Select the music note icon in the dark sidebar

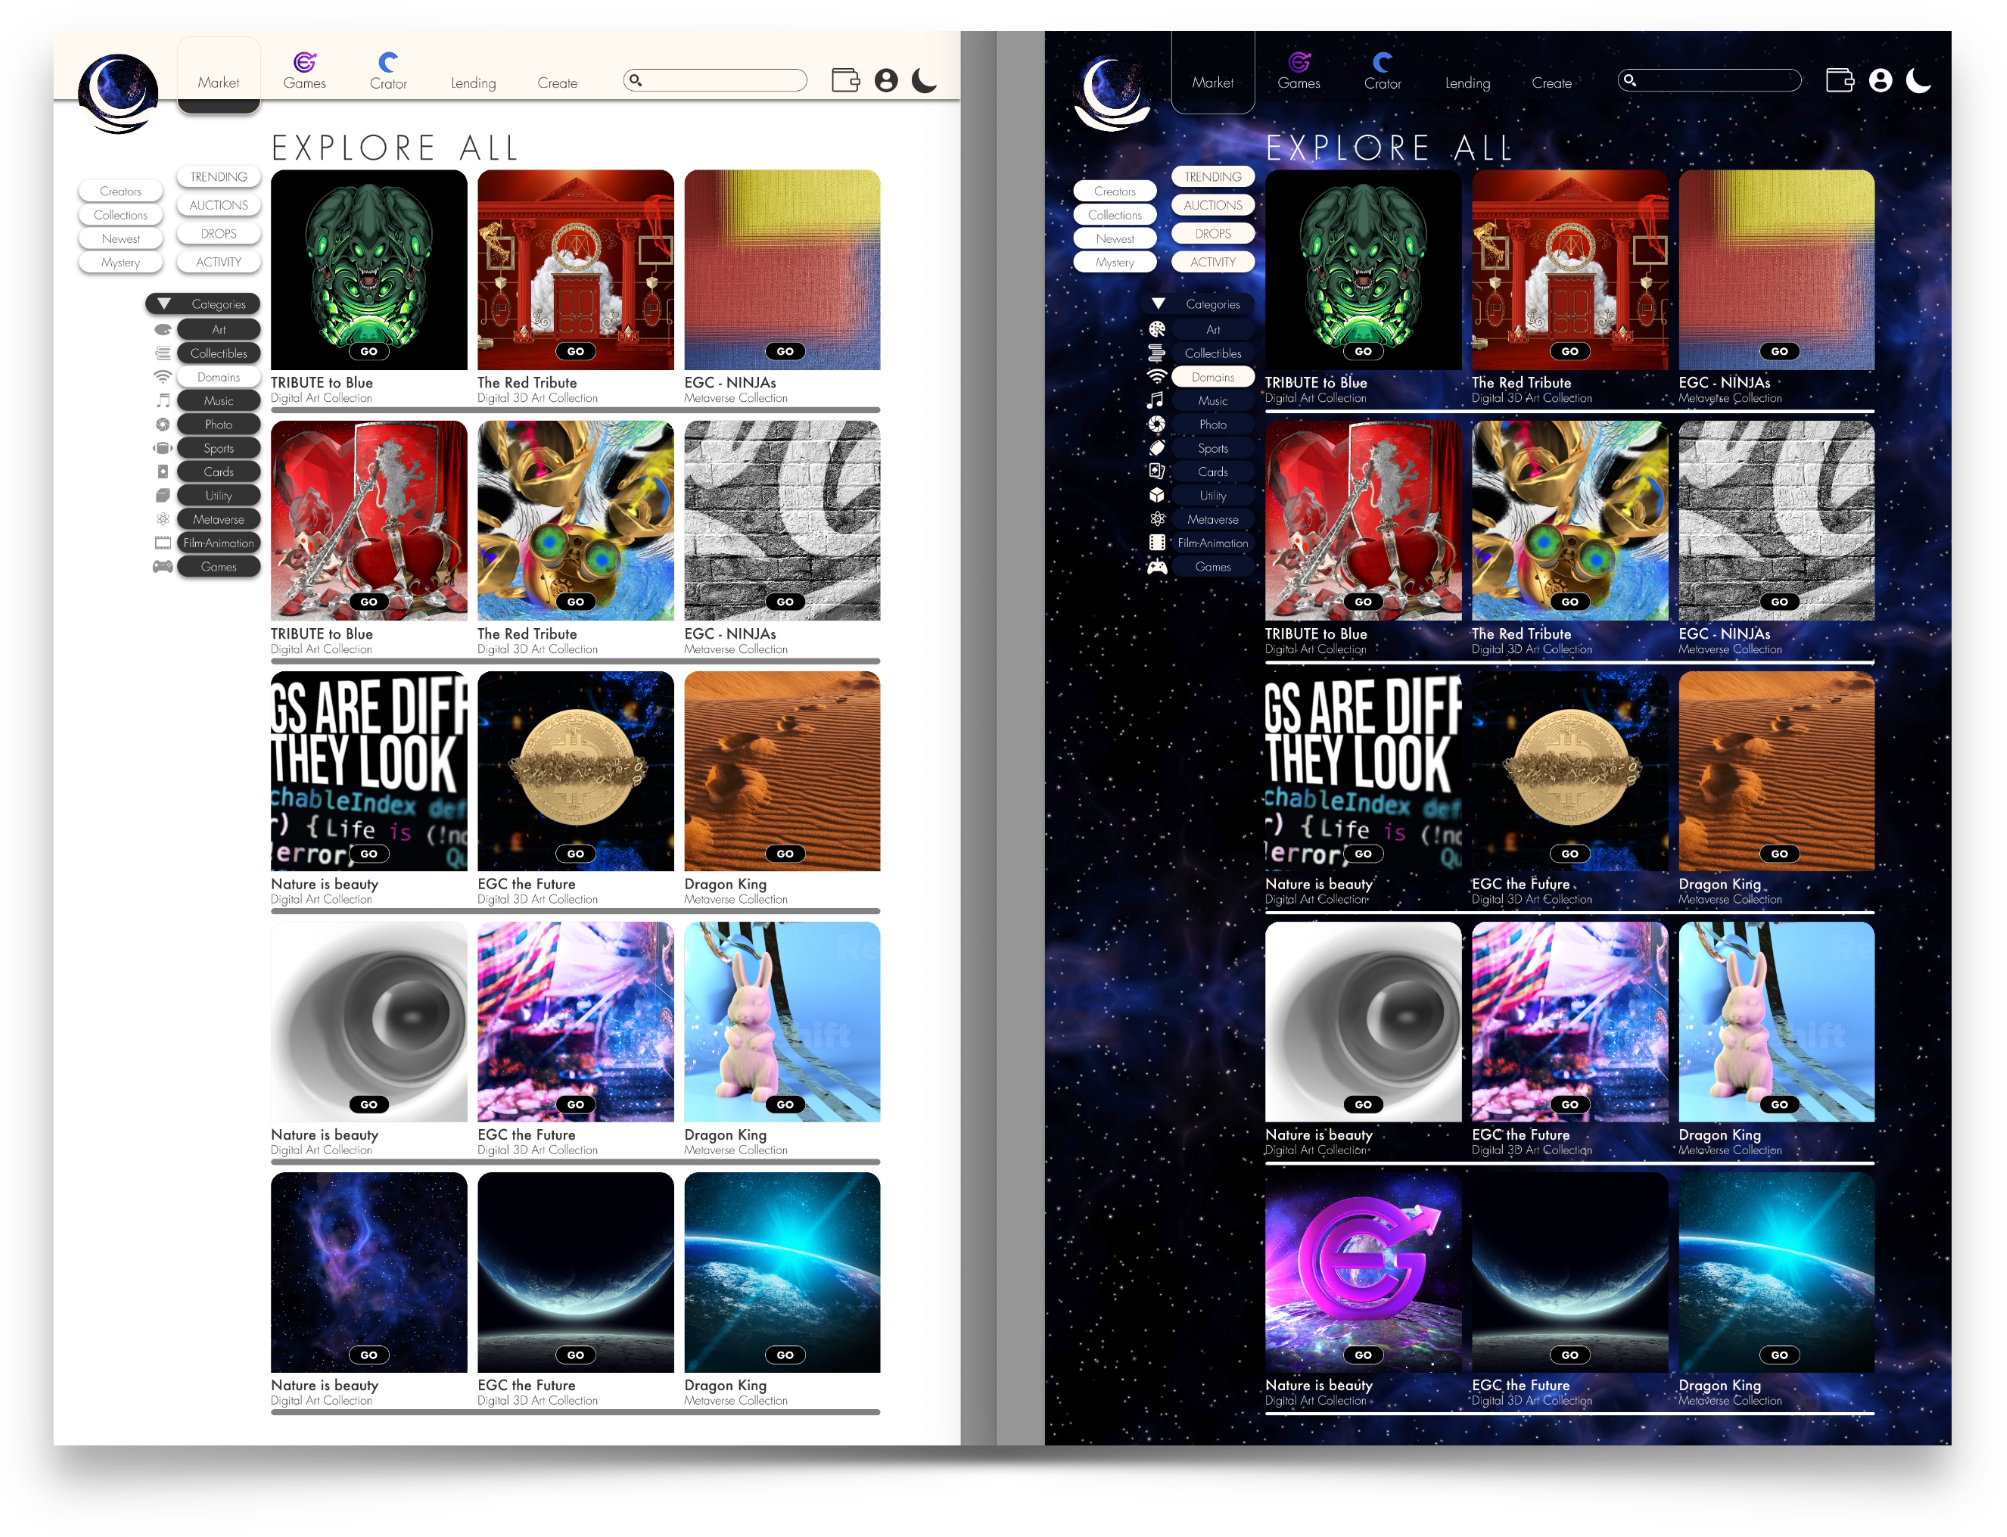pos(1156,400)
